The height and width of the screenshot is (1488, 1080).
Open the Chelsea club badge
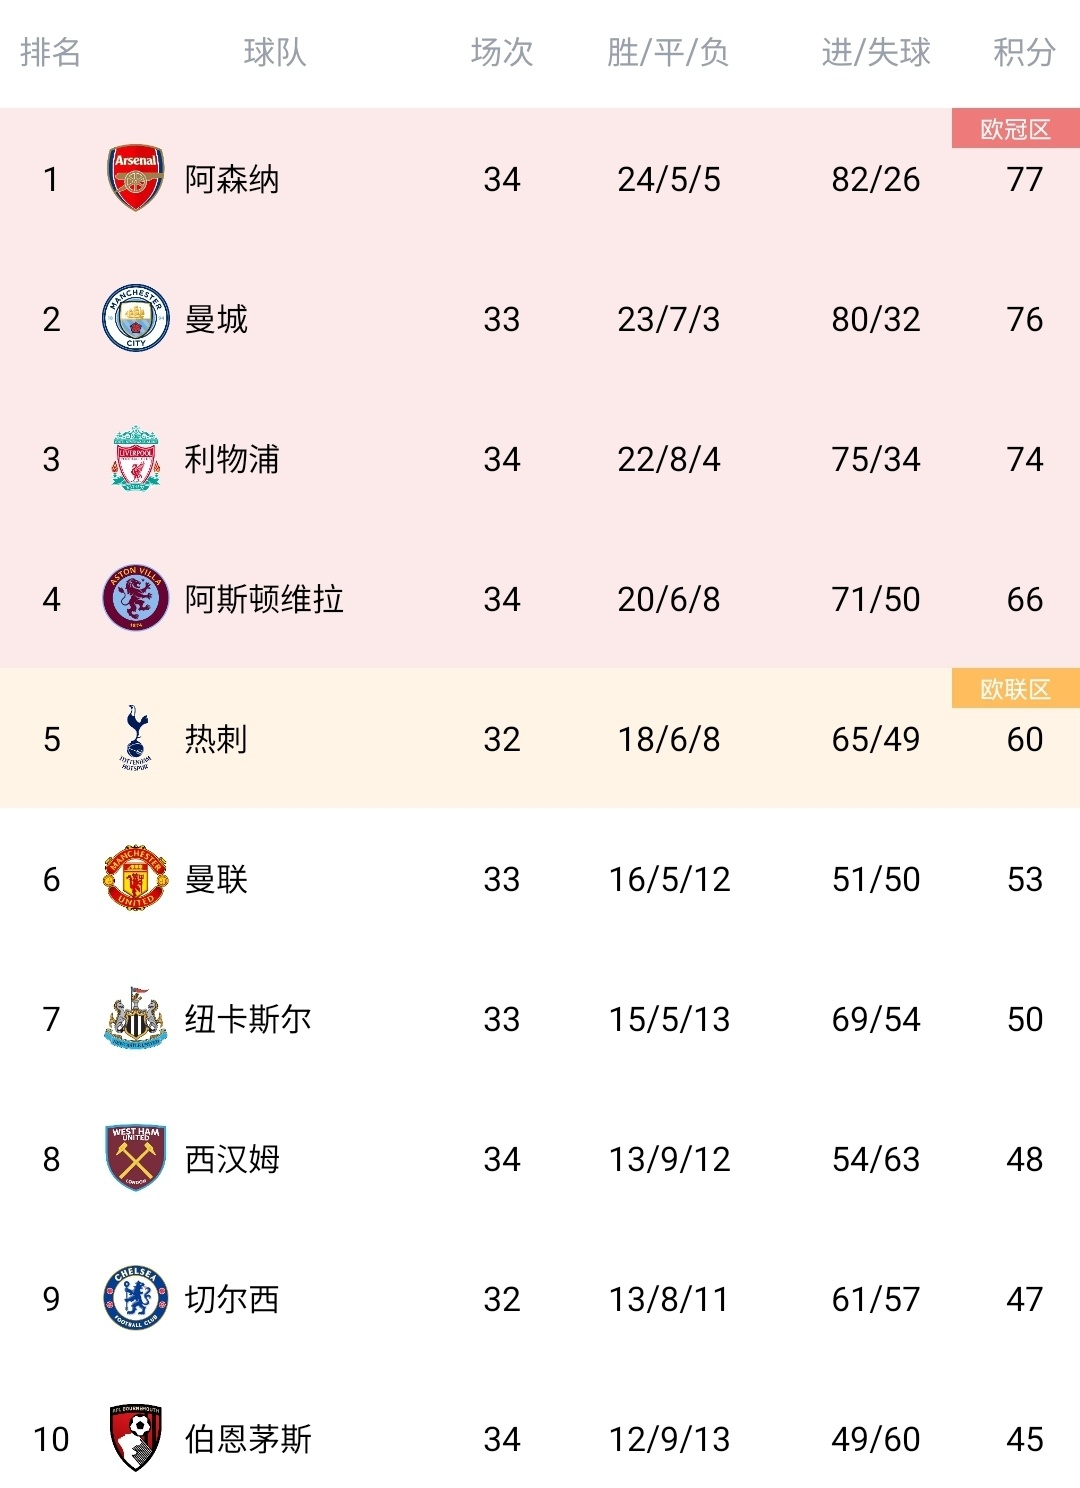tap(136, 1299)
